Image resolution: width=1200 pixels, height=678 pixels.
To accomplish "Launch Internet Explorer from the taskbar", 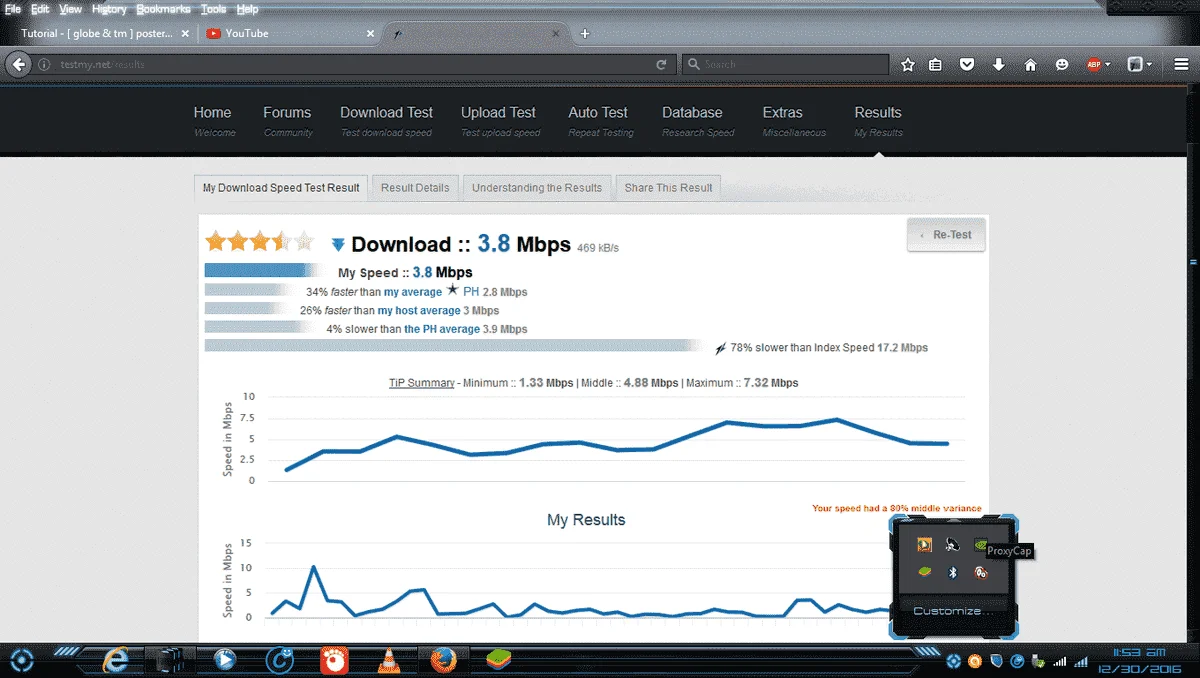I will point(116,660).
